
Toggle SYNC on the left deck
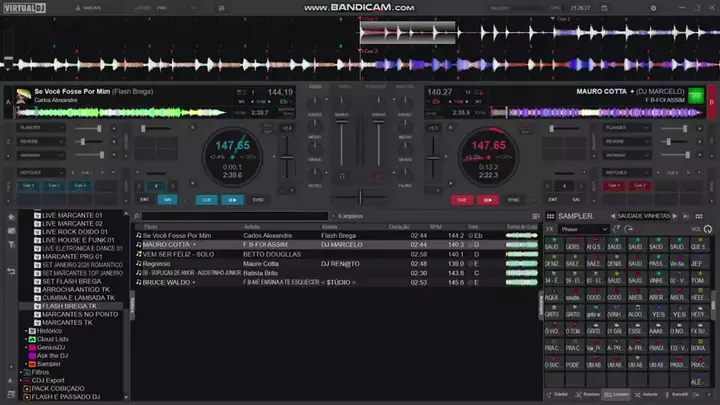[x=258, y=199]
